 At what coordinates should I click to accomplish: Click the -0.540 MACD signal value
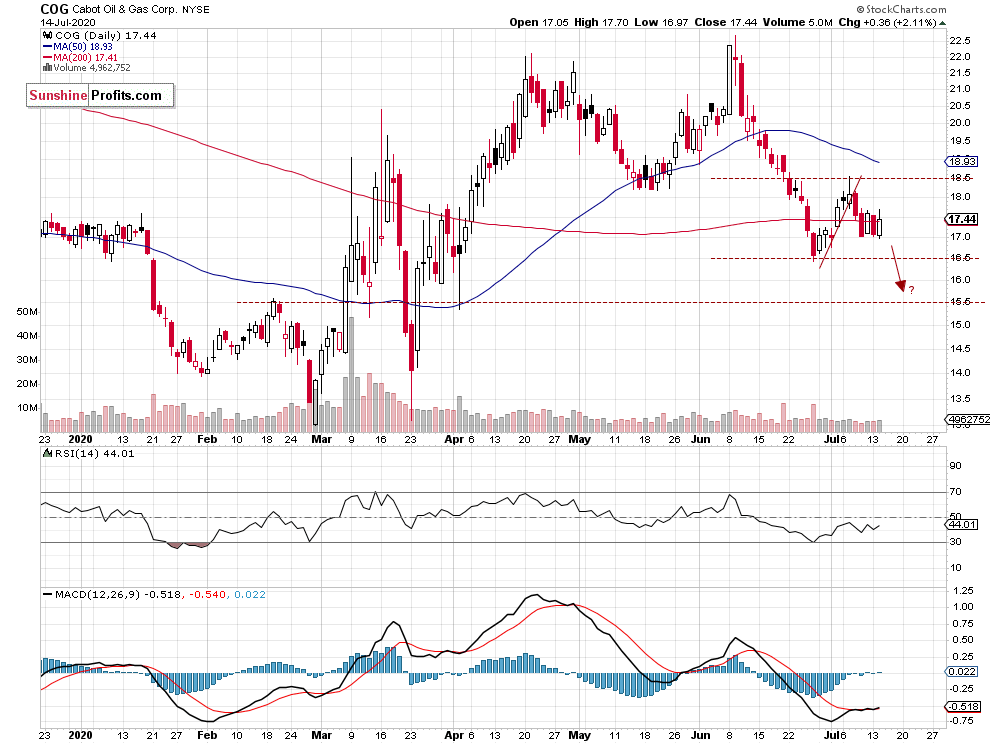(208, 594)
